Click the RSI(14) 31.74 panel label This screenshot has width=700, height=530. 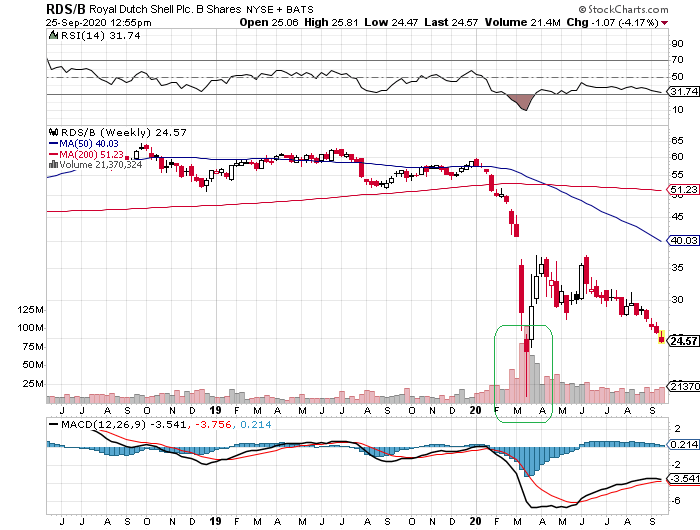coord(100,36)
